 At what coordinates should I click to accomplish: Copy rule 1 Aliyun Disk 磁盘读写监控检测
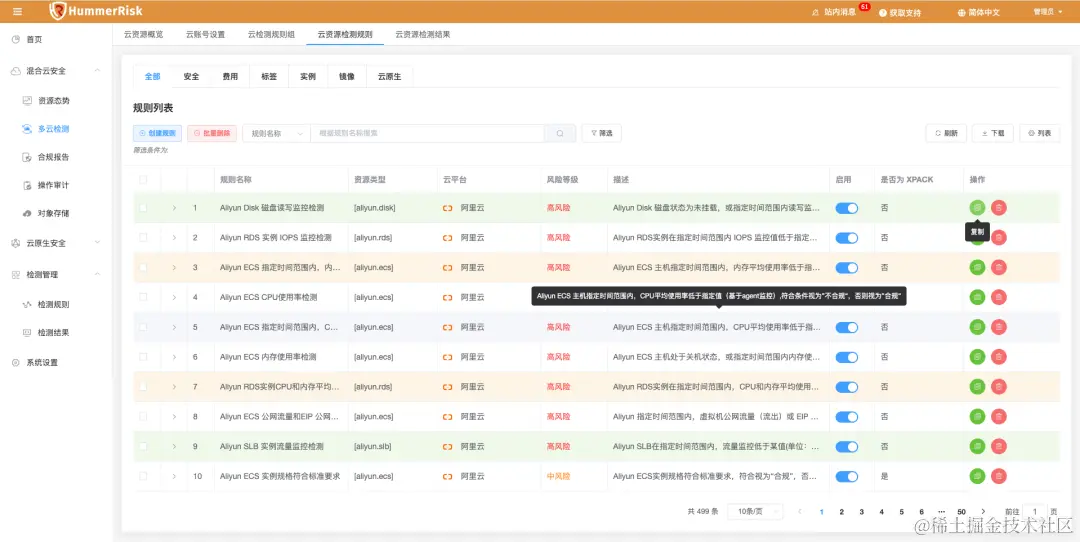(x=977, y=207)
